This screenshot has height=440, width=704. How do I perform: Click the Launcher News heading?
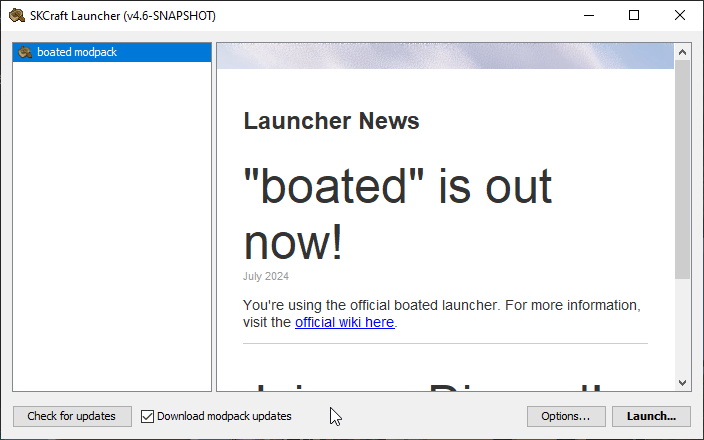coord(331,122)
